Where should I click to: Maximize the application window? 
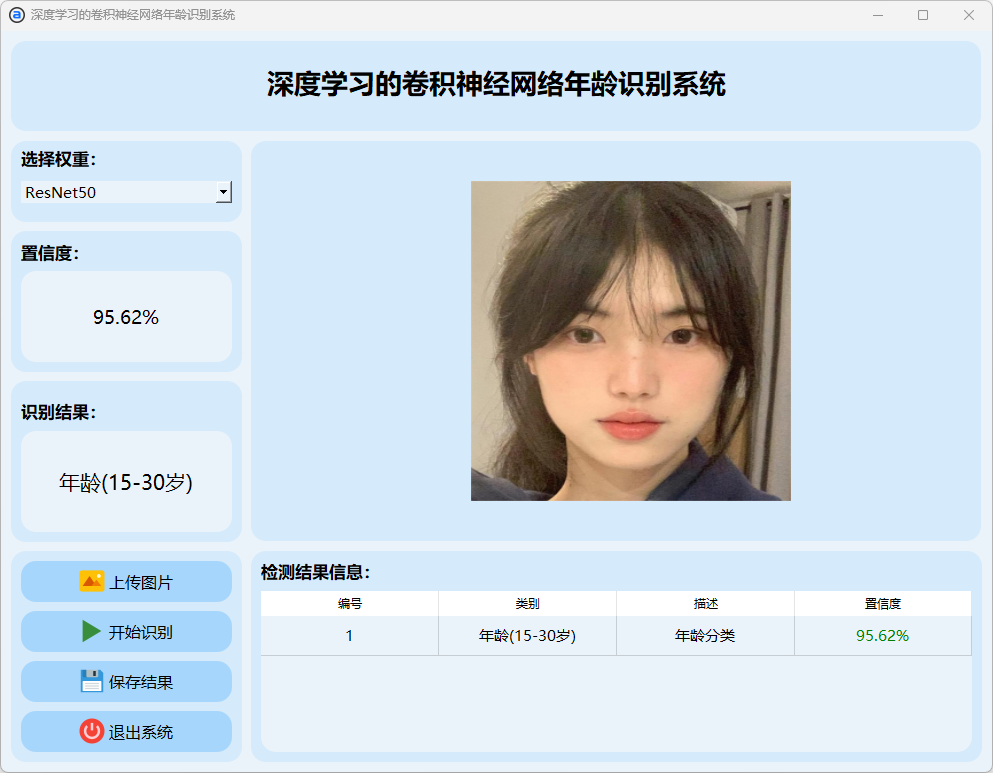pyautogui.click(x=922, y=15)
